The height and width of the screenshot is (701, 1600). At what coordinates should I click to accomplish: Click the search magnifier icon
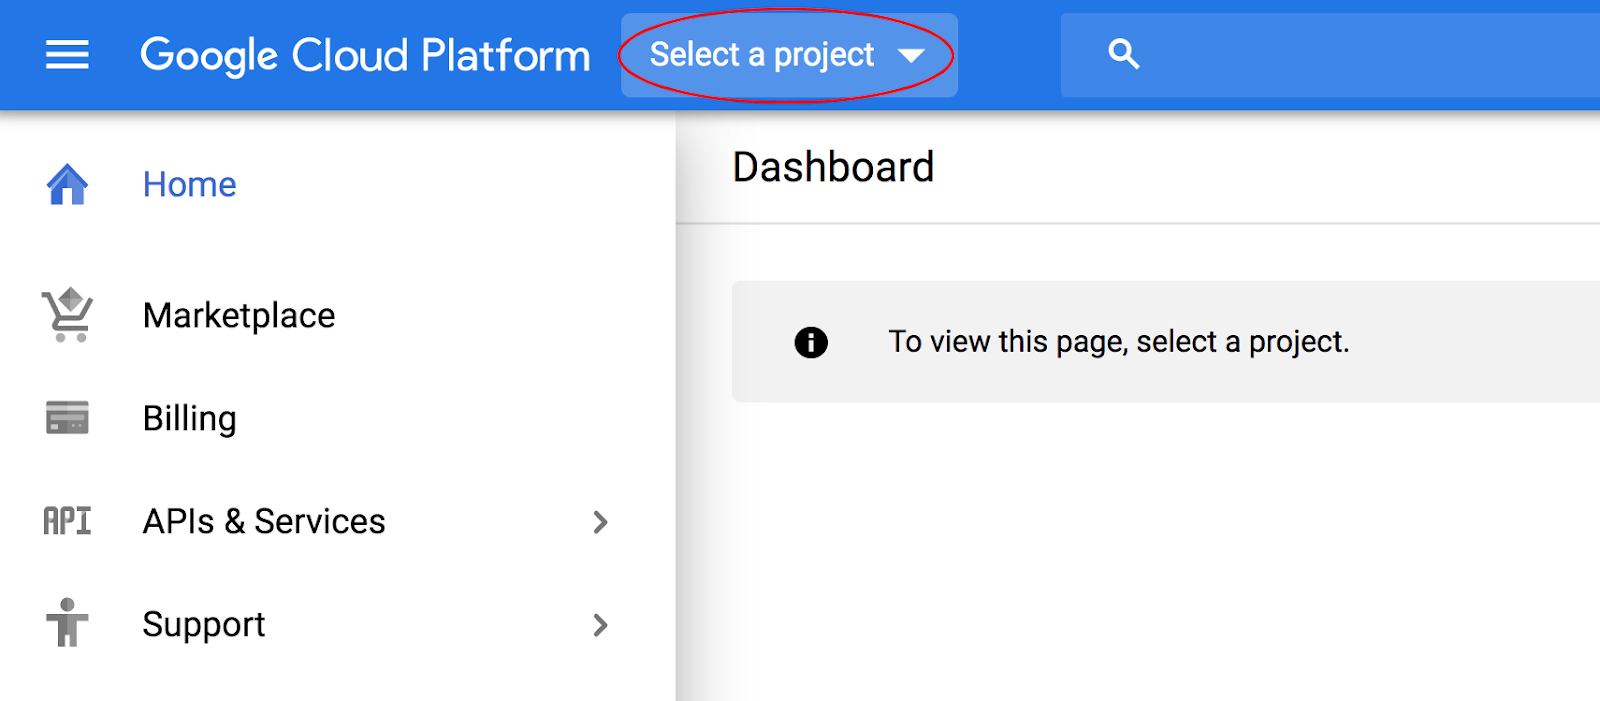pyautogui.click(x=1123, y=54)
